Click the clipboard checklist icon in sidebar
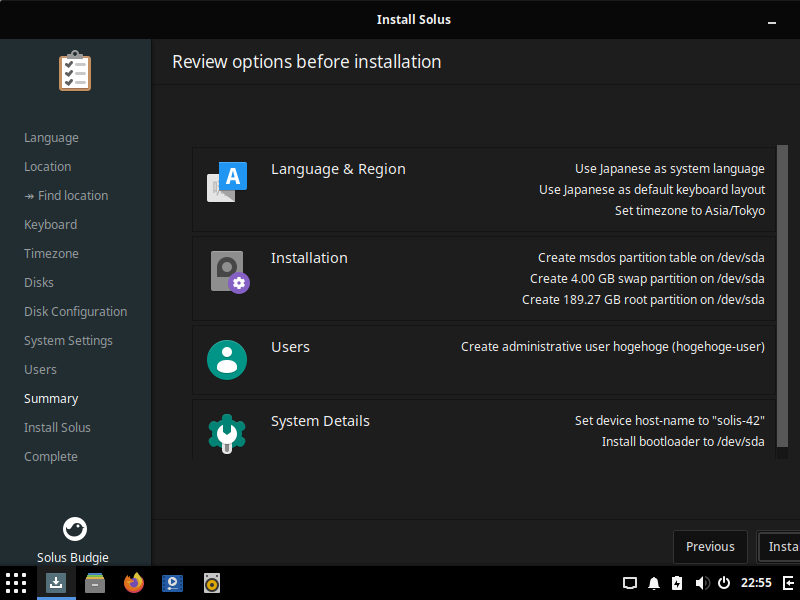800x600 pixels. pyautogui.click(x=74, y=71)
